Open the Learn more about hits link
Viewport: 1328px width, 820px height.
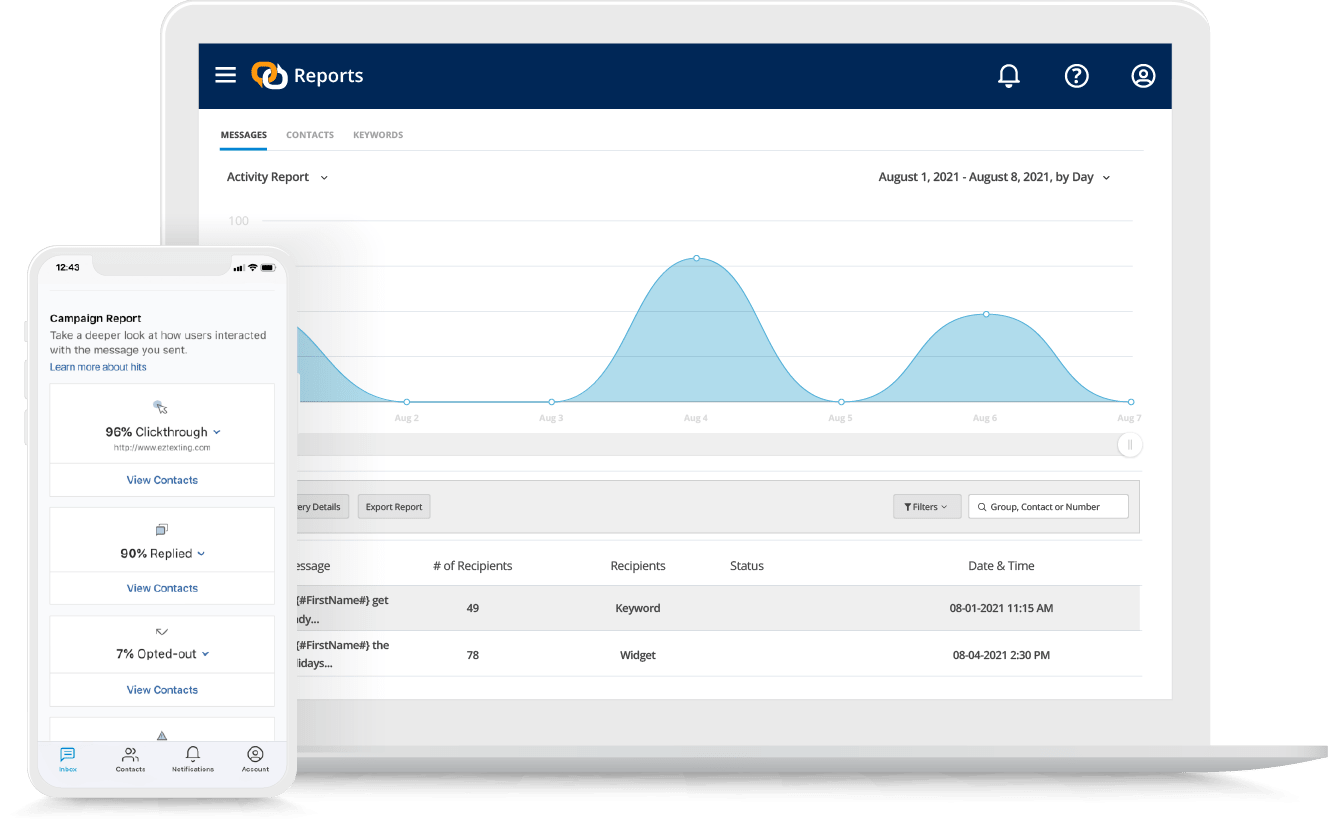[98, 367]
